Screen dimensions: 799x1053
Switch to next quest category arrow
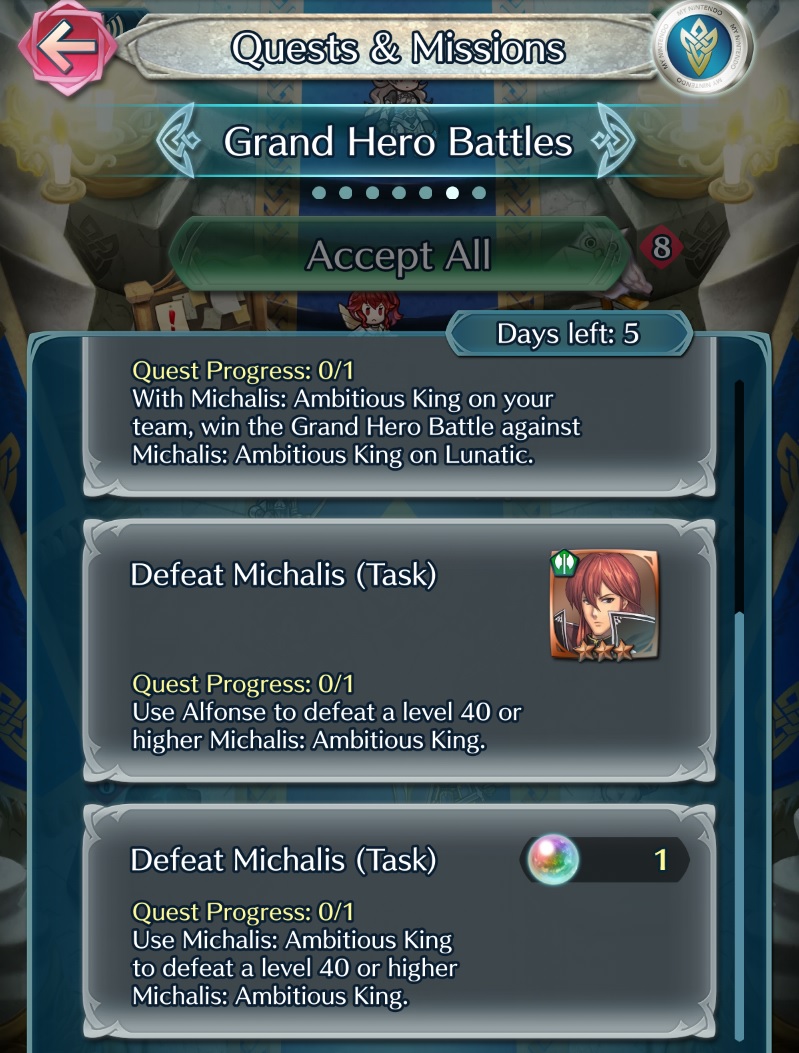coord(613,141)
